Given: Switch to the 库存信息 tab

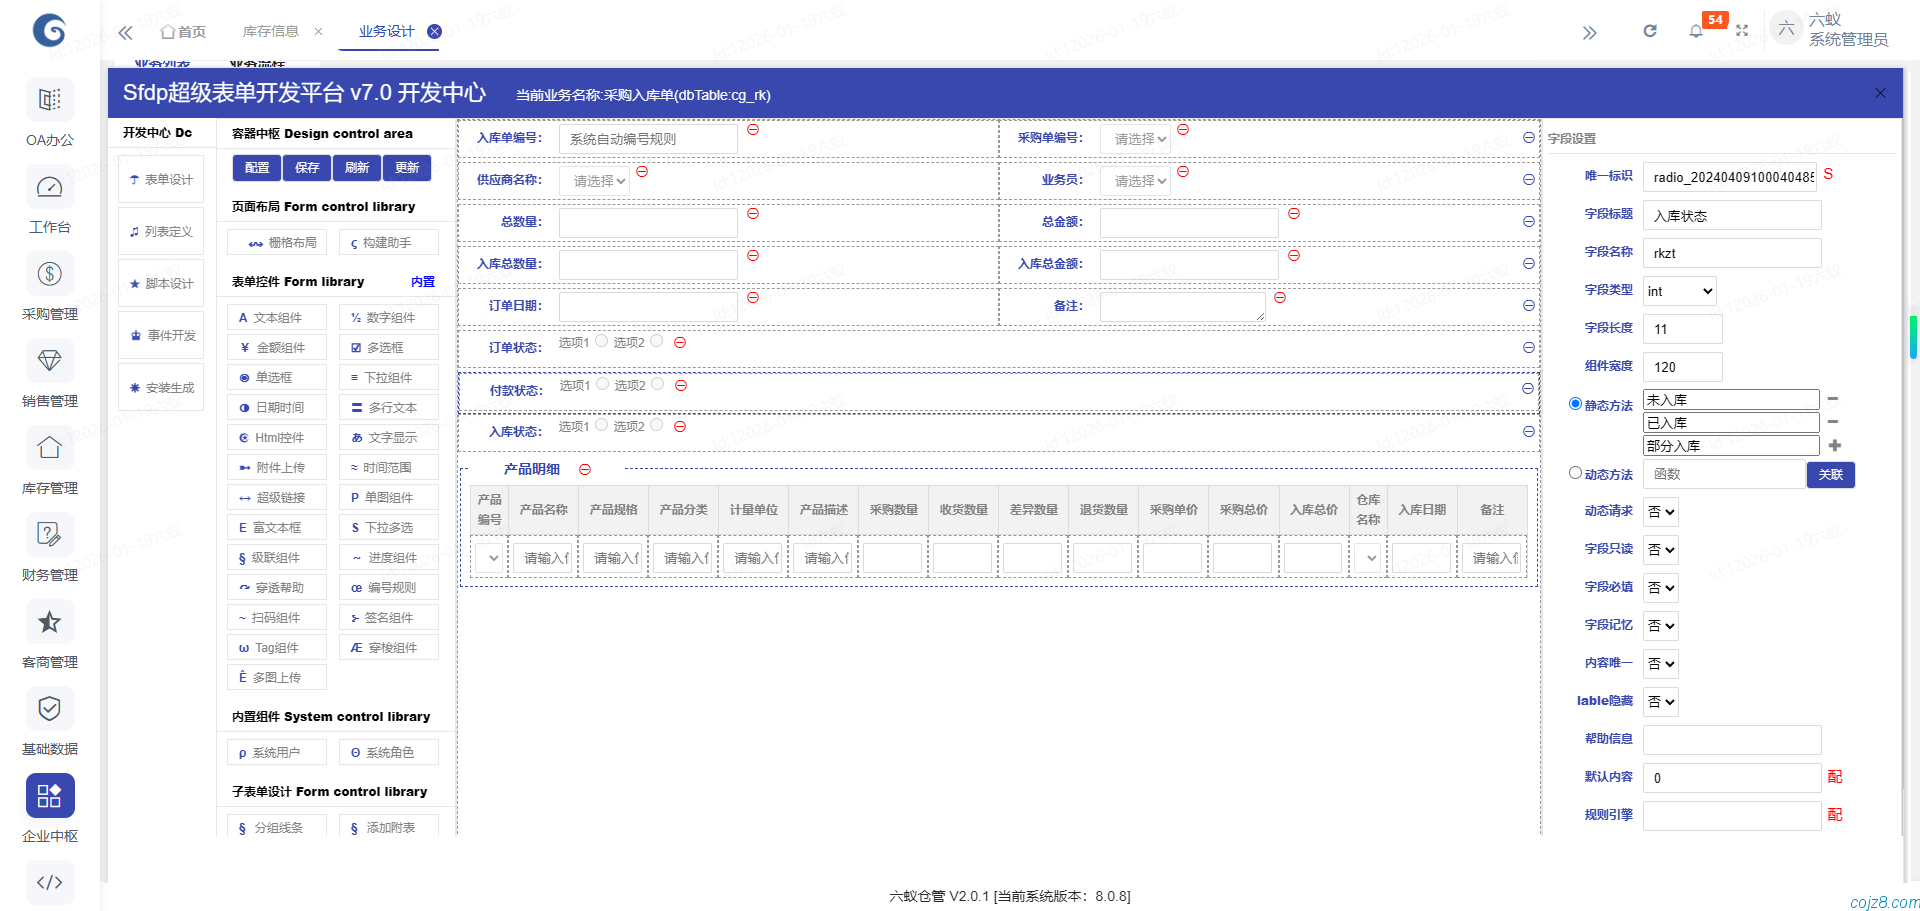Looking at the screenshot, I should [271, 31].
